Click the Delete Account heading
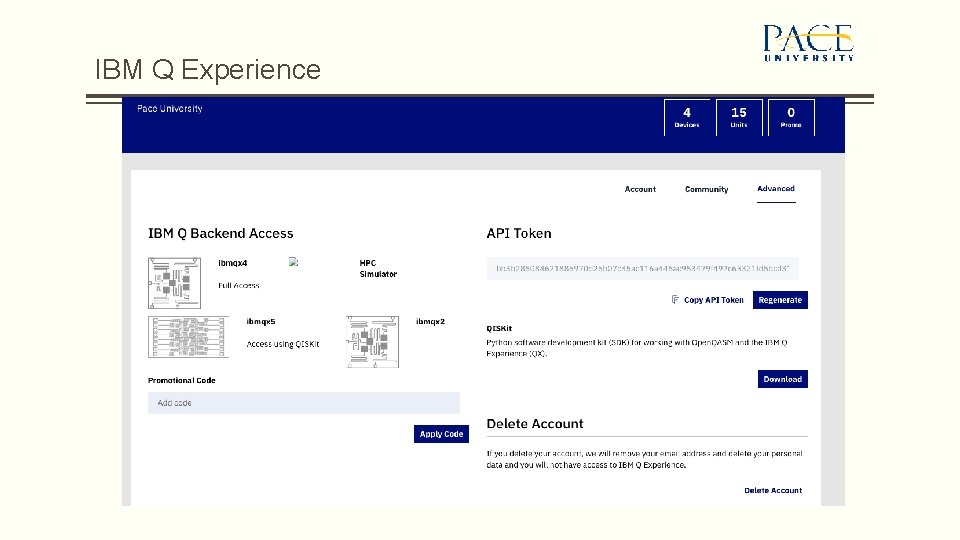Screen dimensions: 960x540 [534, 424]
